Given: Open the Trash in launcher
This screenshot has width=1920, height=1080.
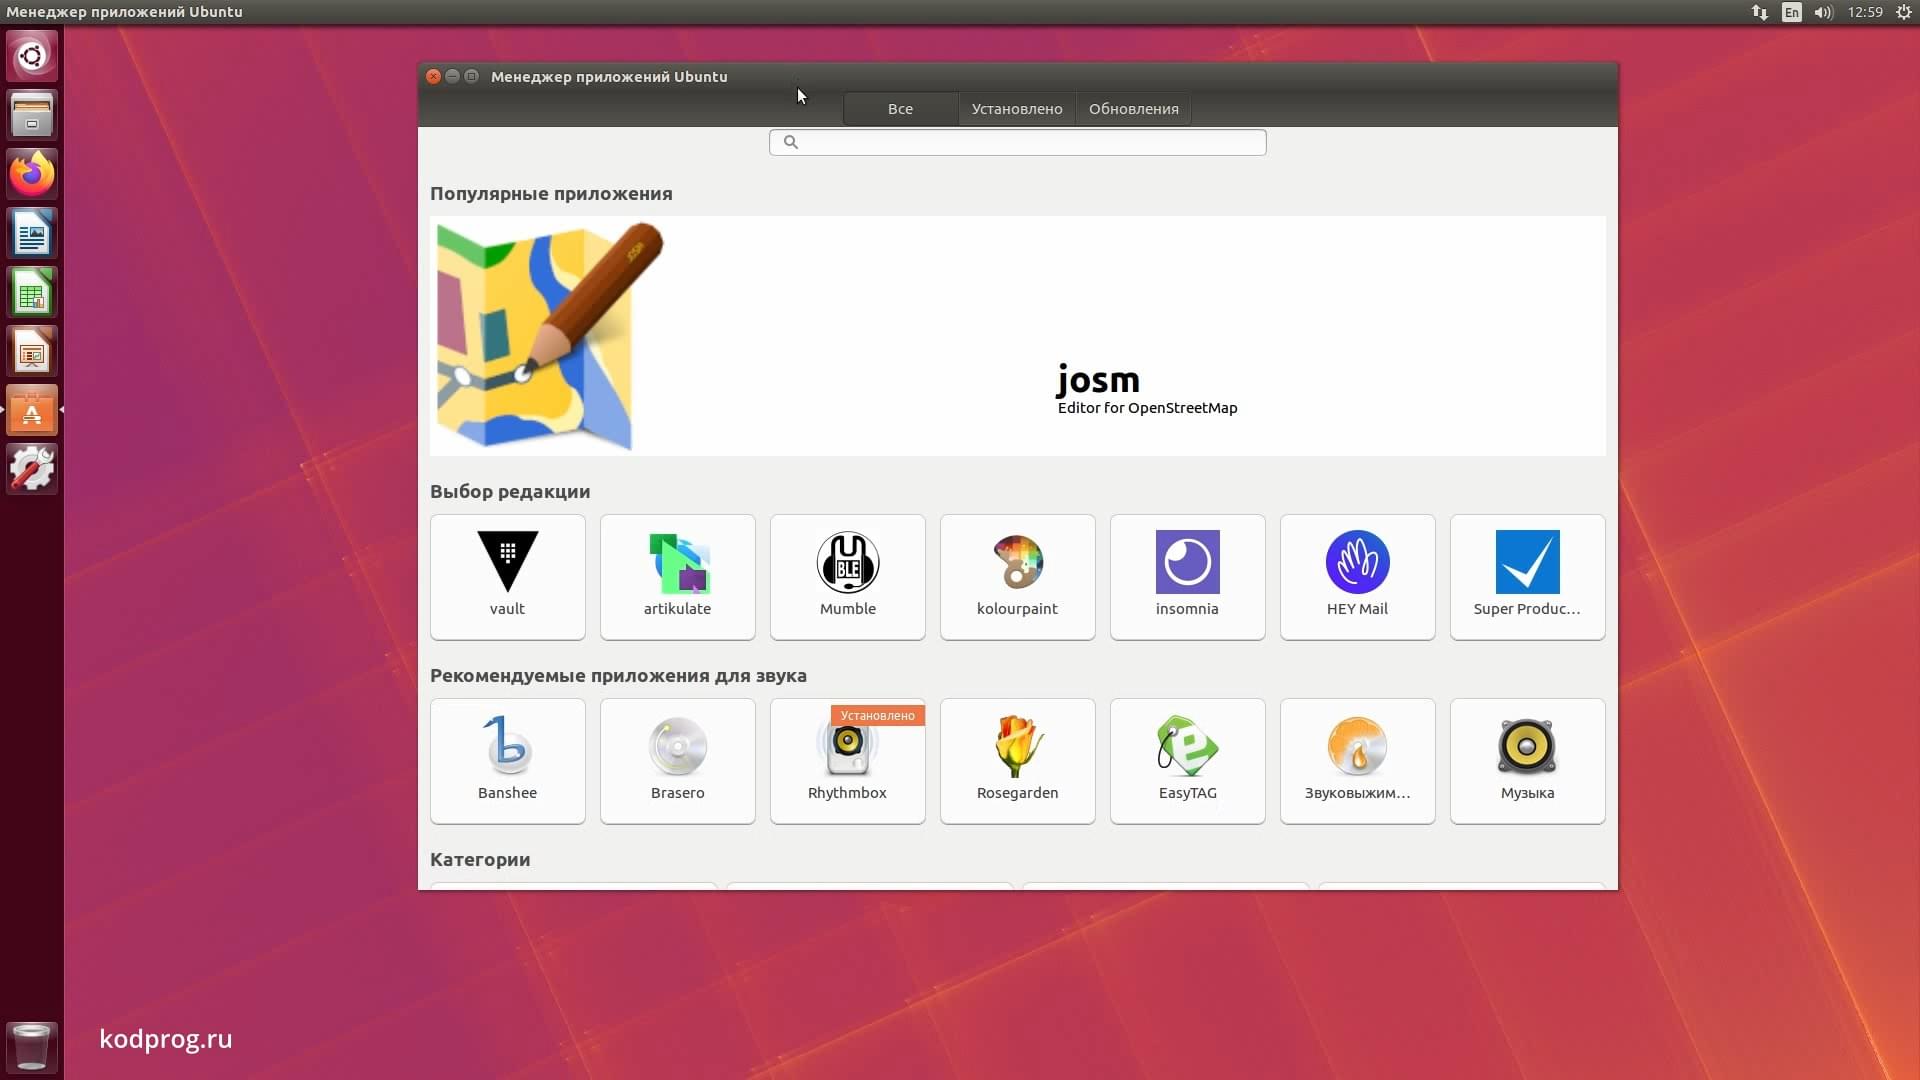Looking at the screenshot, I should 32,1047.
